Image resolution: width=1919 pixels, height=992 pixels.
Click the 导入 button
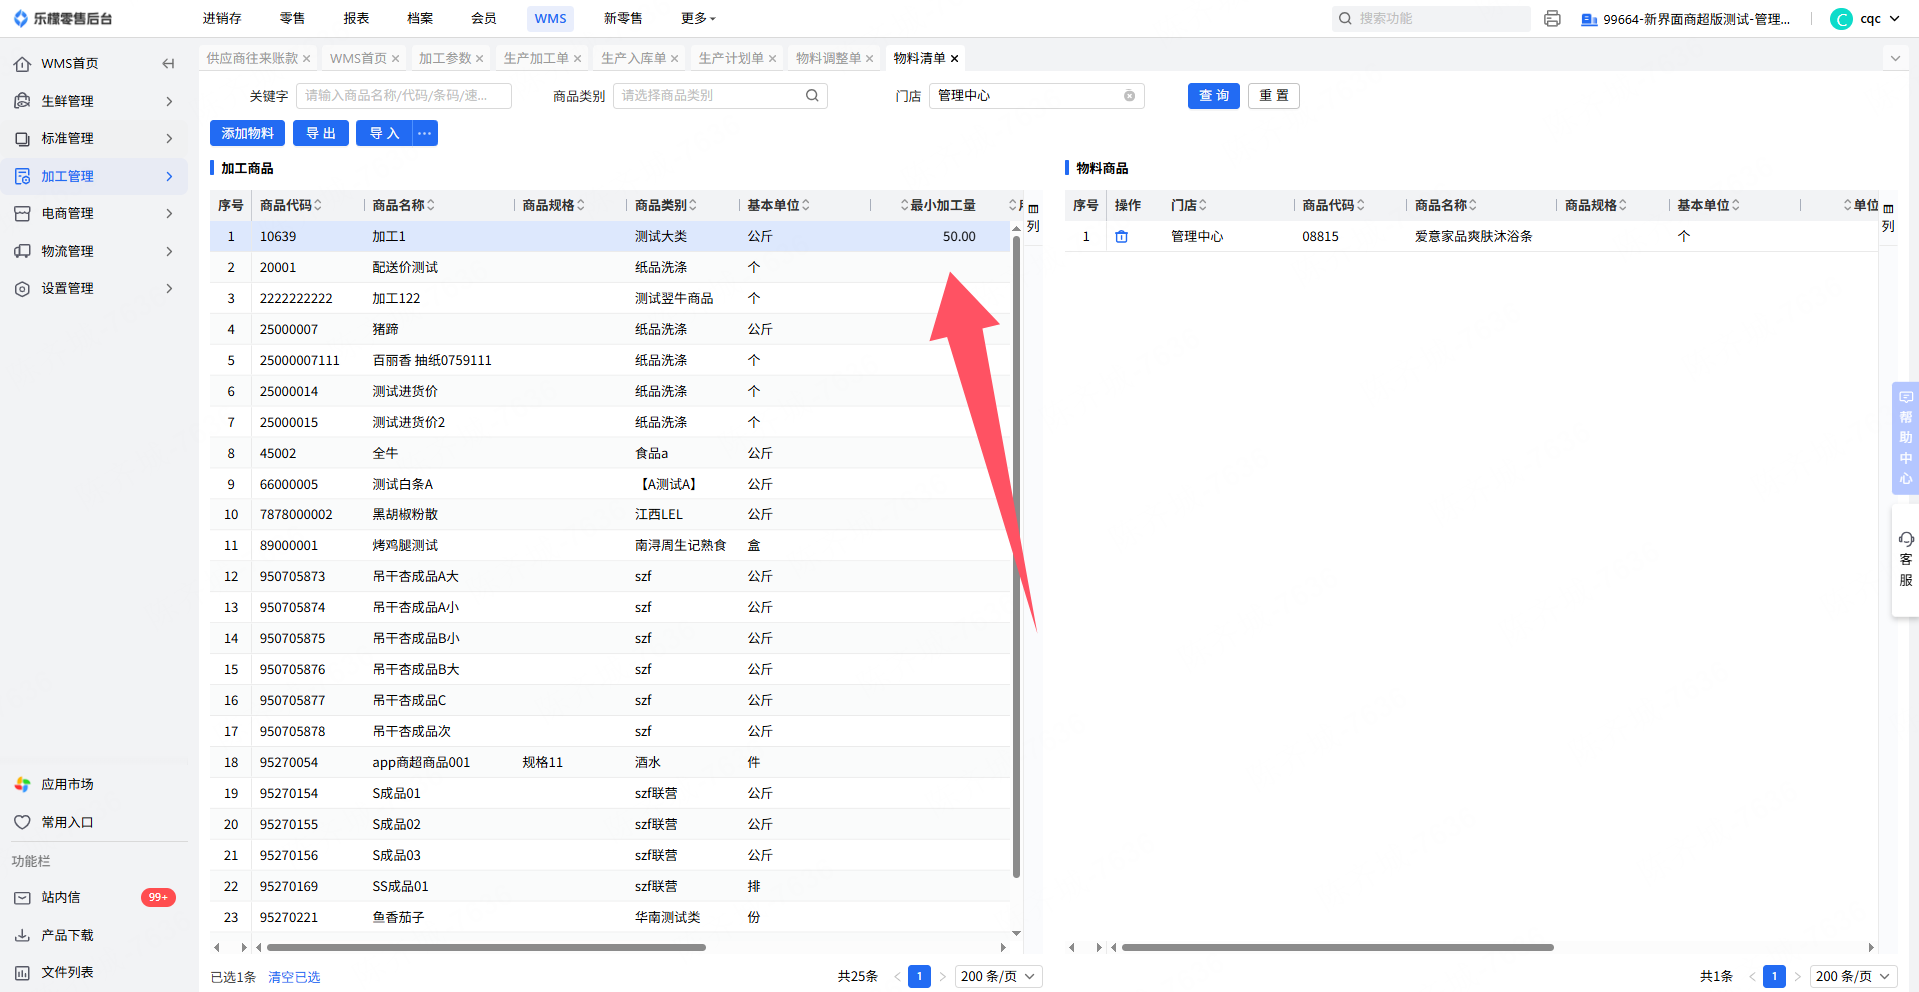(x=384, y=133)
